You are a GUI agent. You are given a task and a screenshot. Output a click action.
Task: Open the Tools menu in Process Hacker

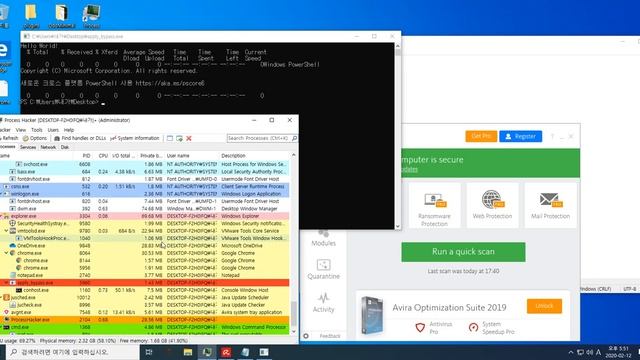point(37,130)
